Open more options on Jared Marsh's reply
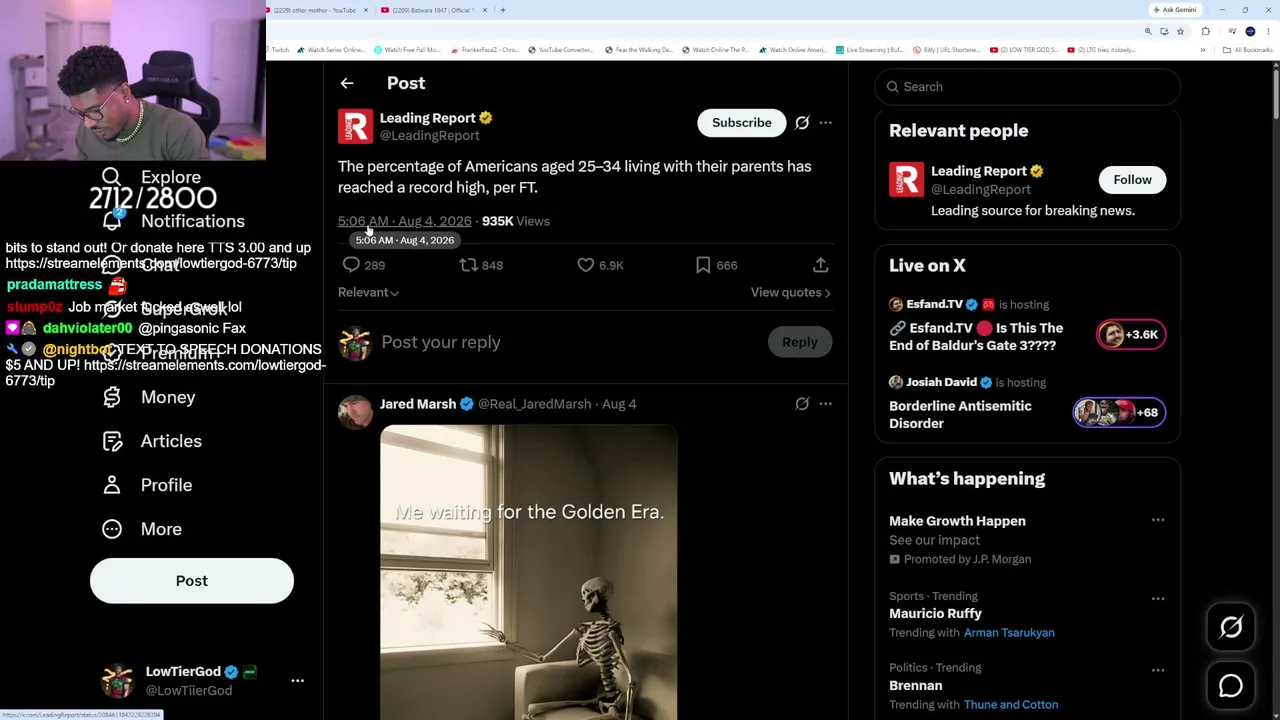Screen dimensions: 1280x720 point(825,404)
